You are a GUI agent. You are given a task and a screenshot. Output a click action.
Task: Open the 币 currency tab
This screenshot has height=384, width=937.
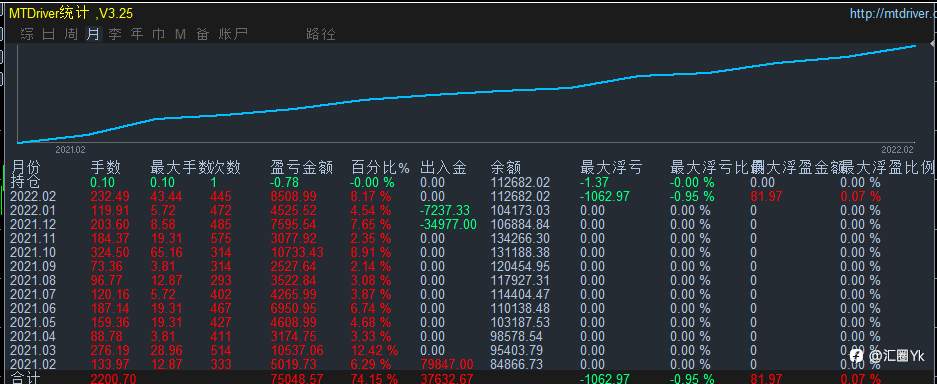click(158, 34)
